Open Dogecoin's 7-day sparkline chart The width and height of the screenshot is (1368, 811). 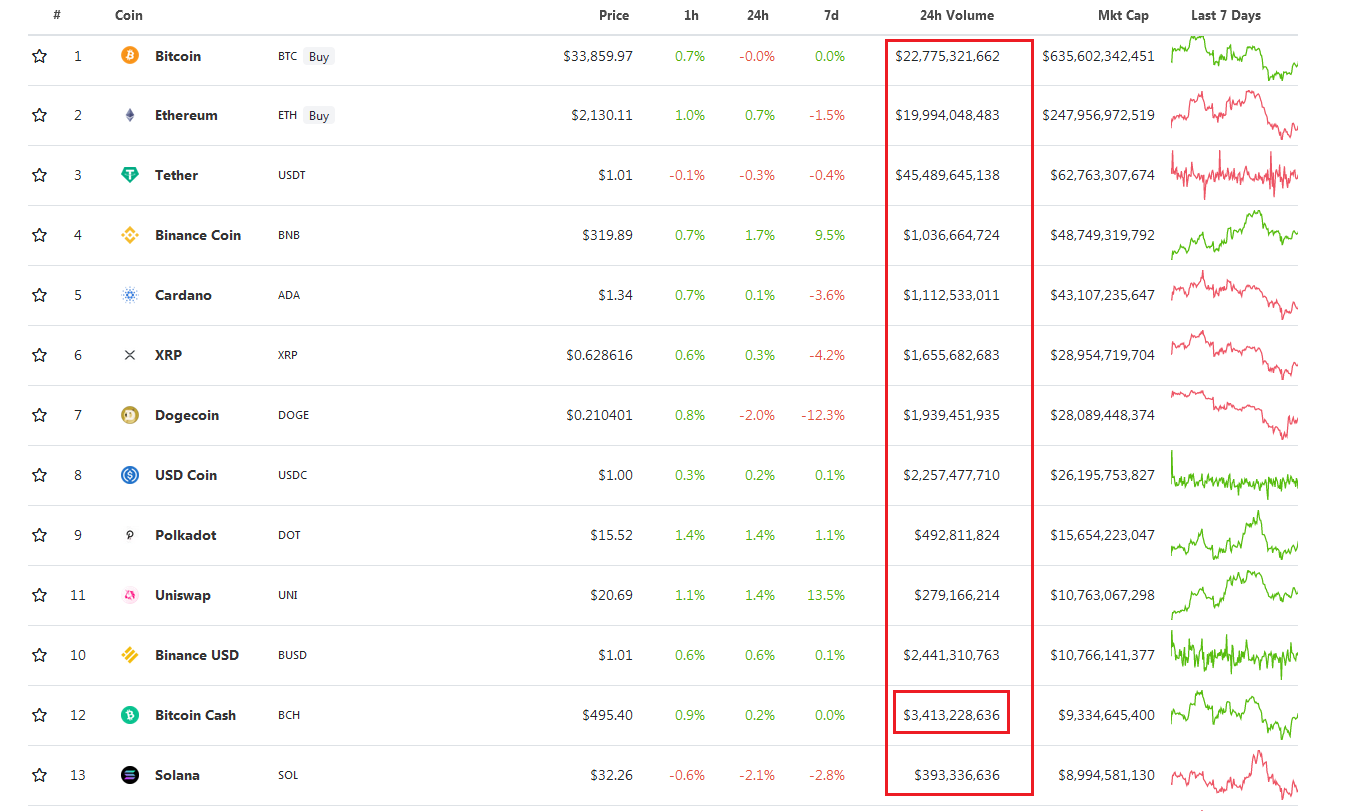coord(1234,414)
